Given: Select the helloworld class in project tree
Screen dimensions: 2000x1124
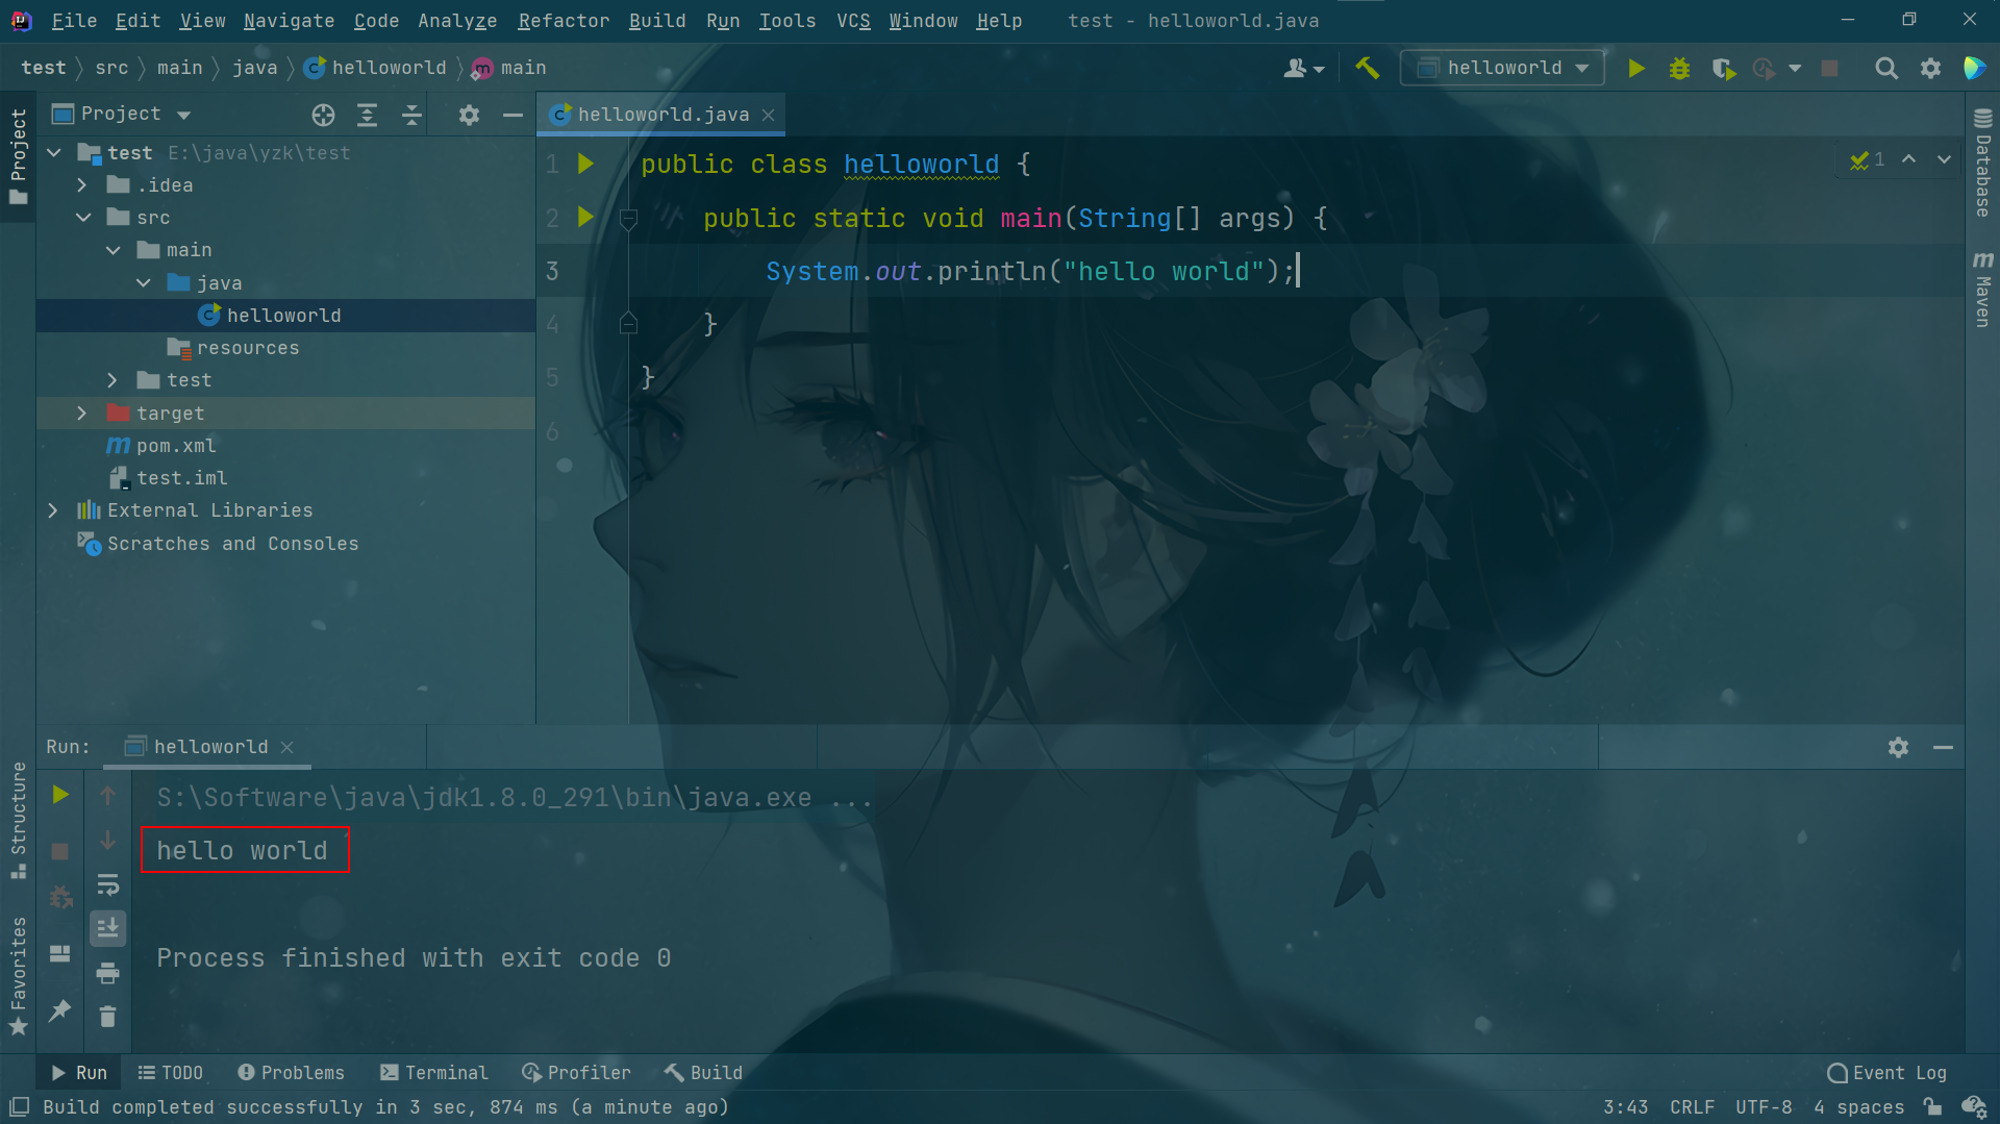Looking at the screenshot, I should (x=286, y=315).
